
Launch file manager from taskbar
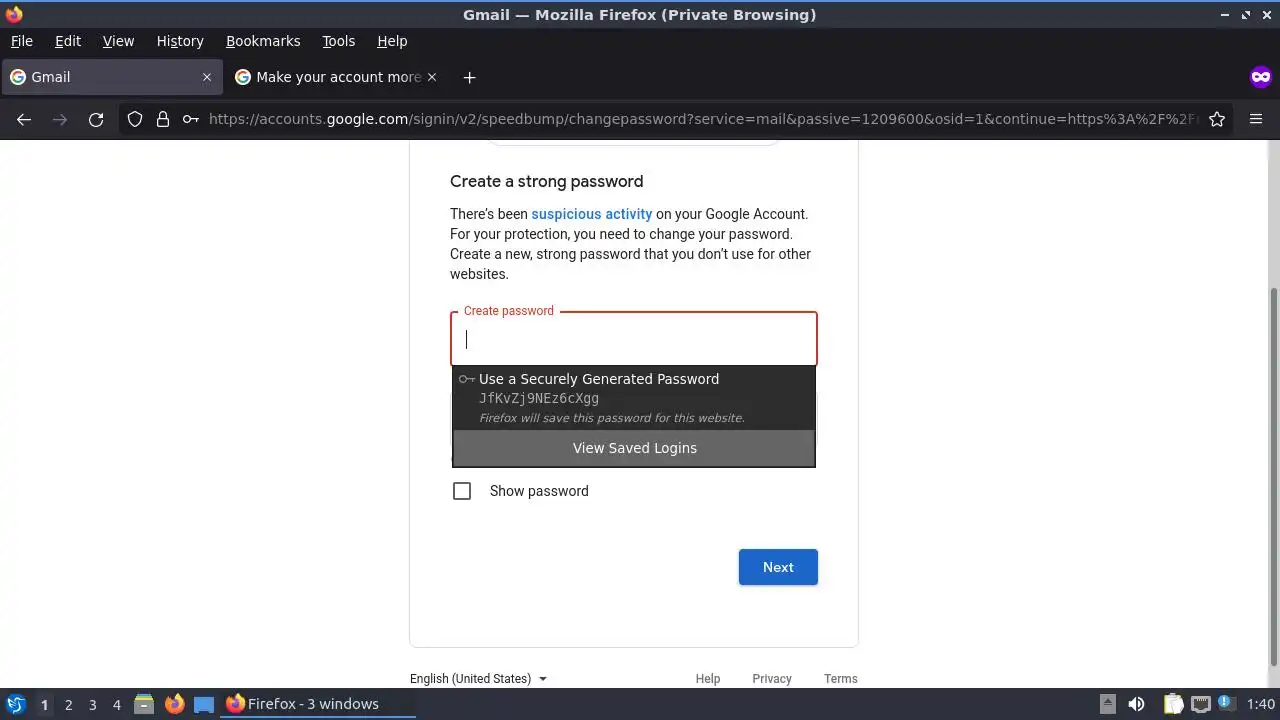pyautogui.click(x=144, y=704)
